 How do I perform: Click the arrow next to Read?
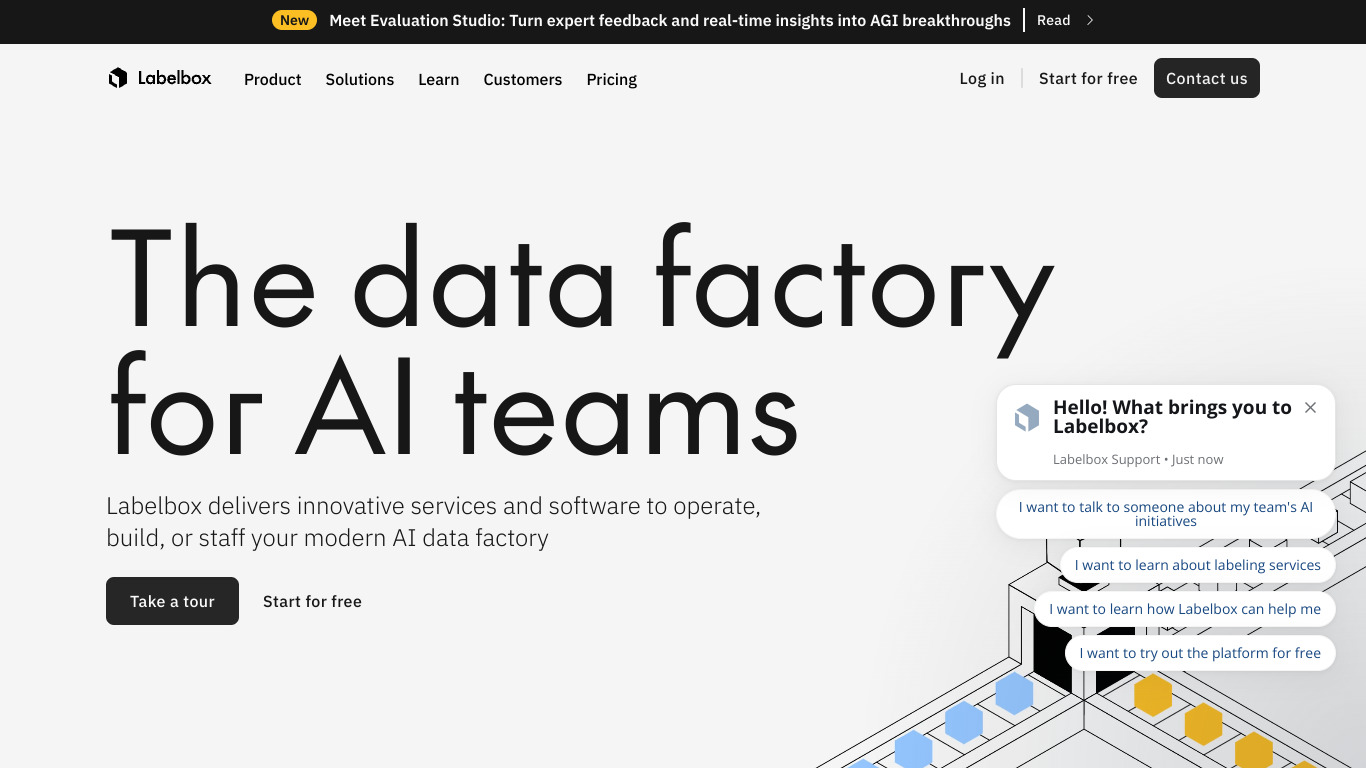(x=1090, y=20)
